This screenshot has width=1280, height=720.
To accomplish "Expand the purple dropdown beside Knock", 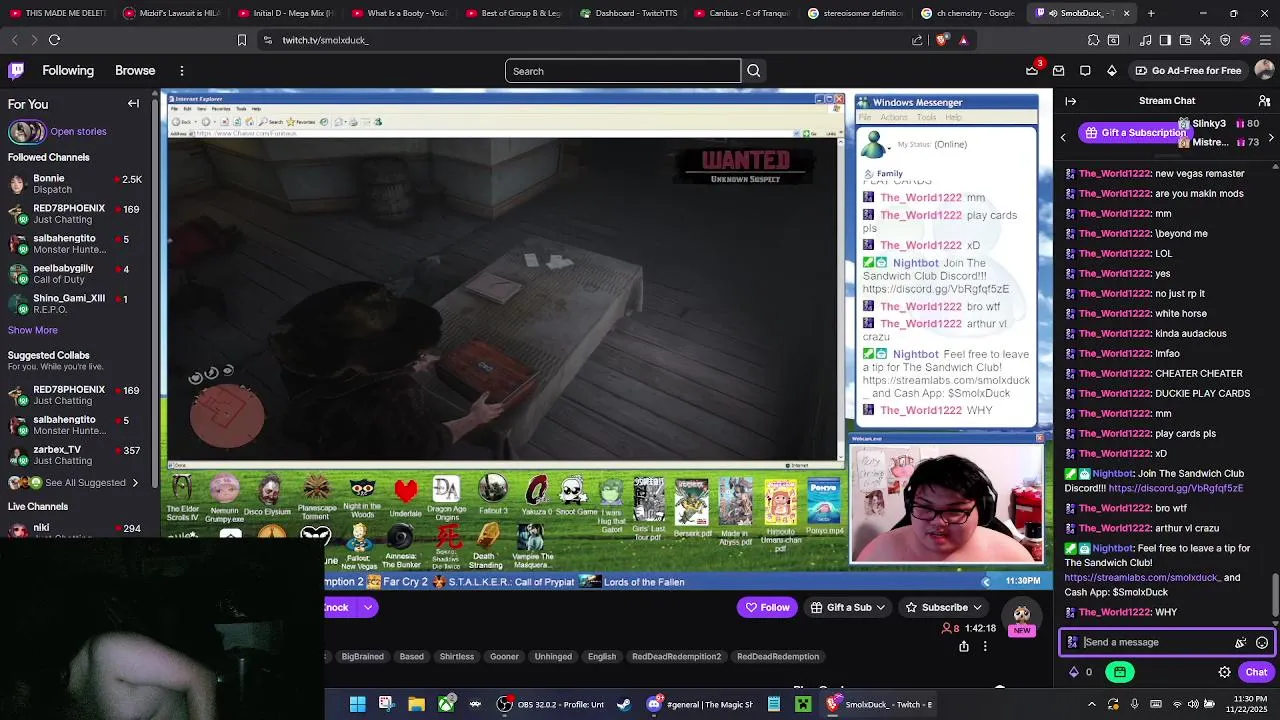I will (x=368, y=607).
